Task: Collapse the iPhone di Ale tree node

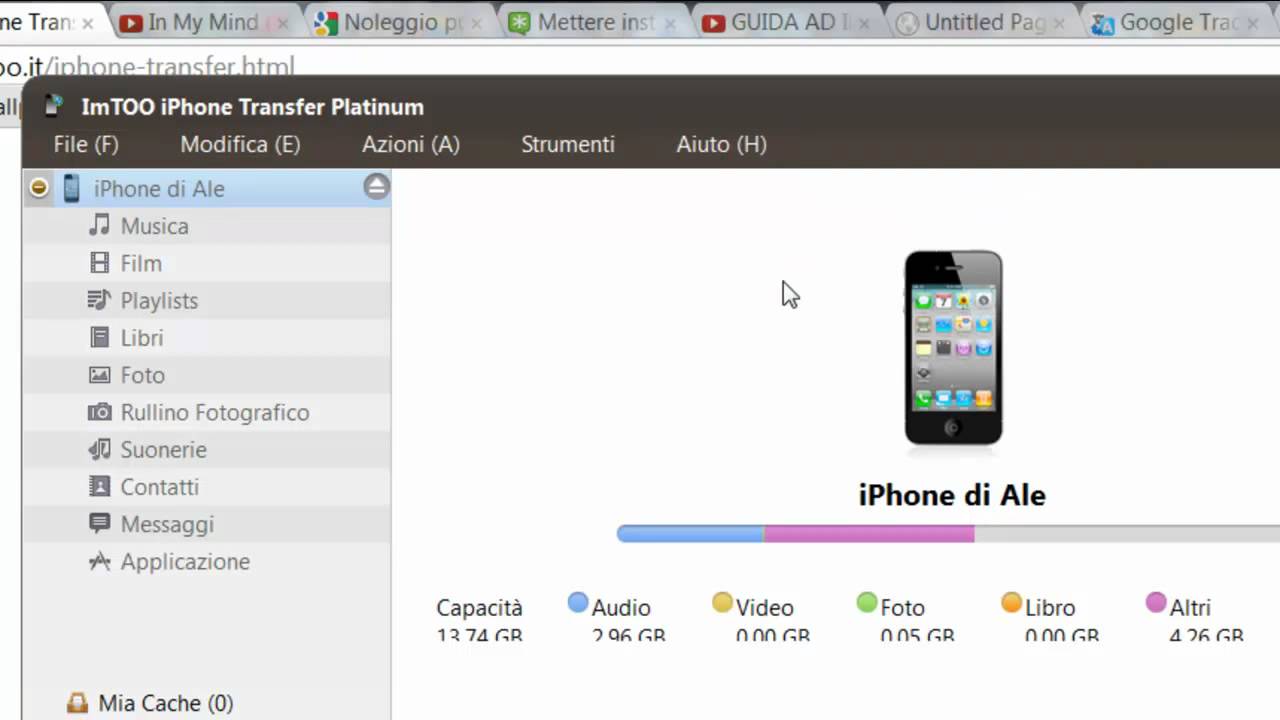Action: [x=38, y=187]
